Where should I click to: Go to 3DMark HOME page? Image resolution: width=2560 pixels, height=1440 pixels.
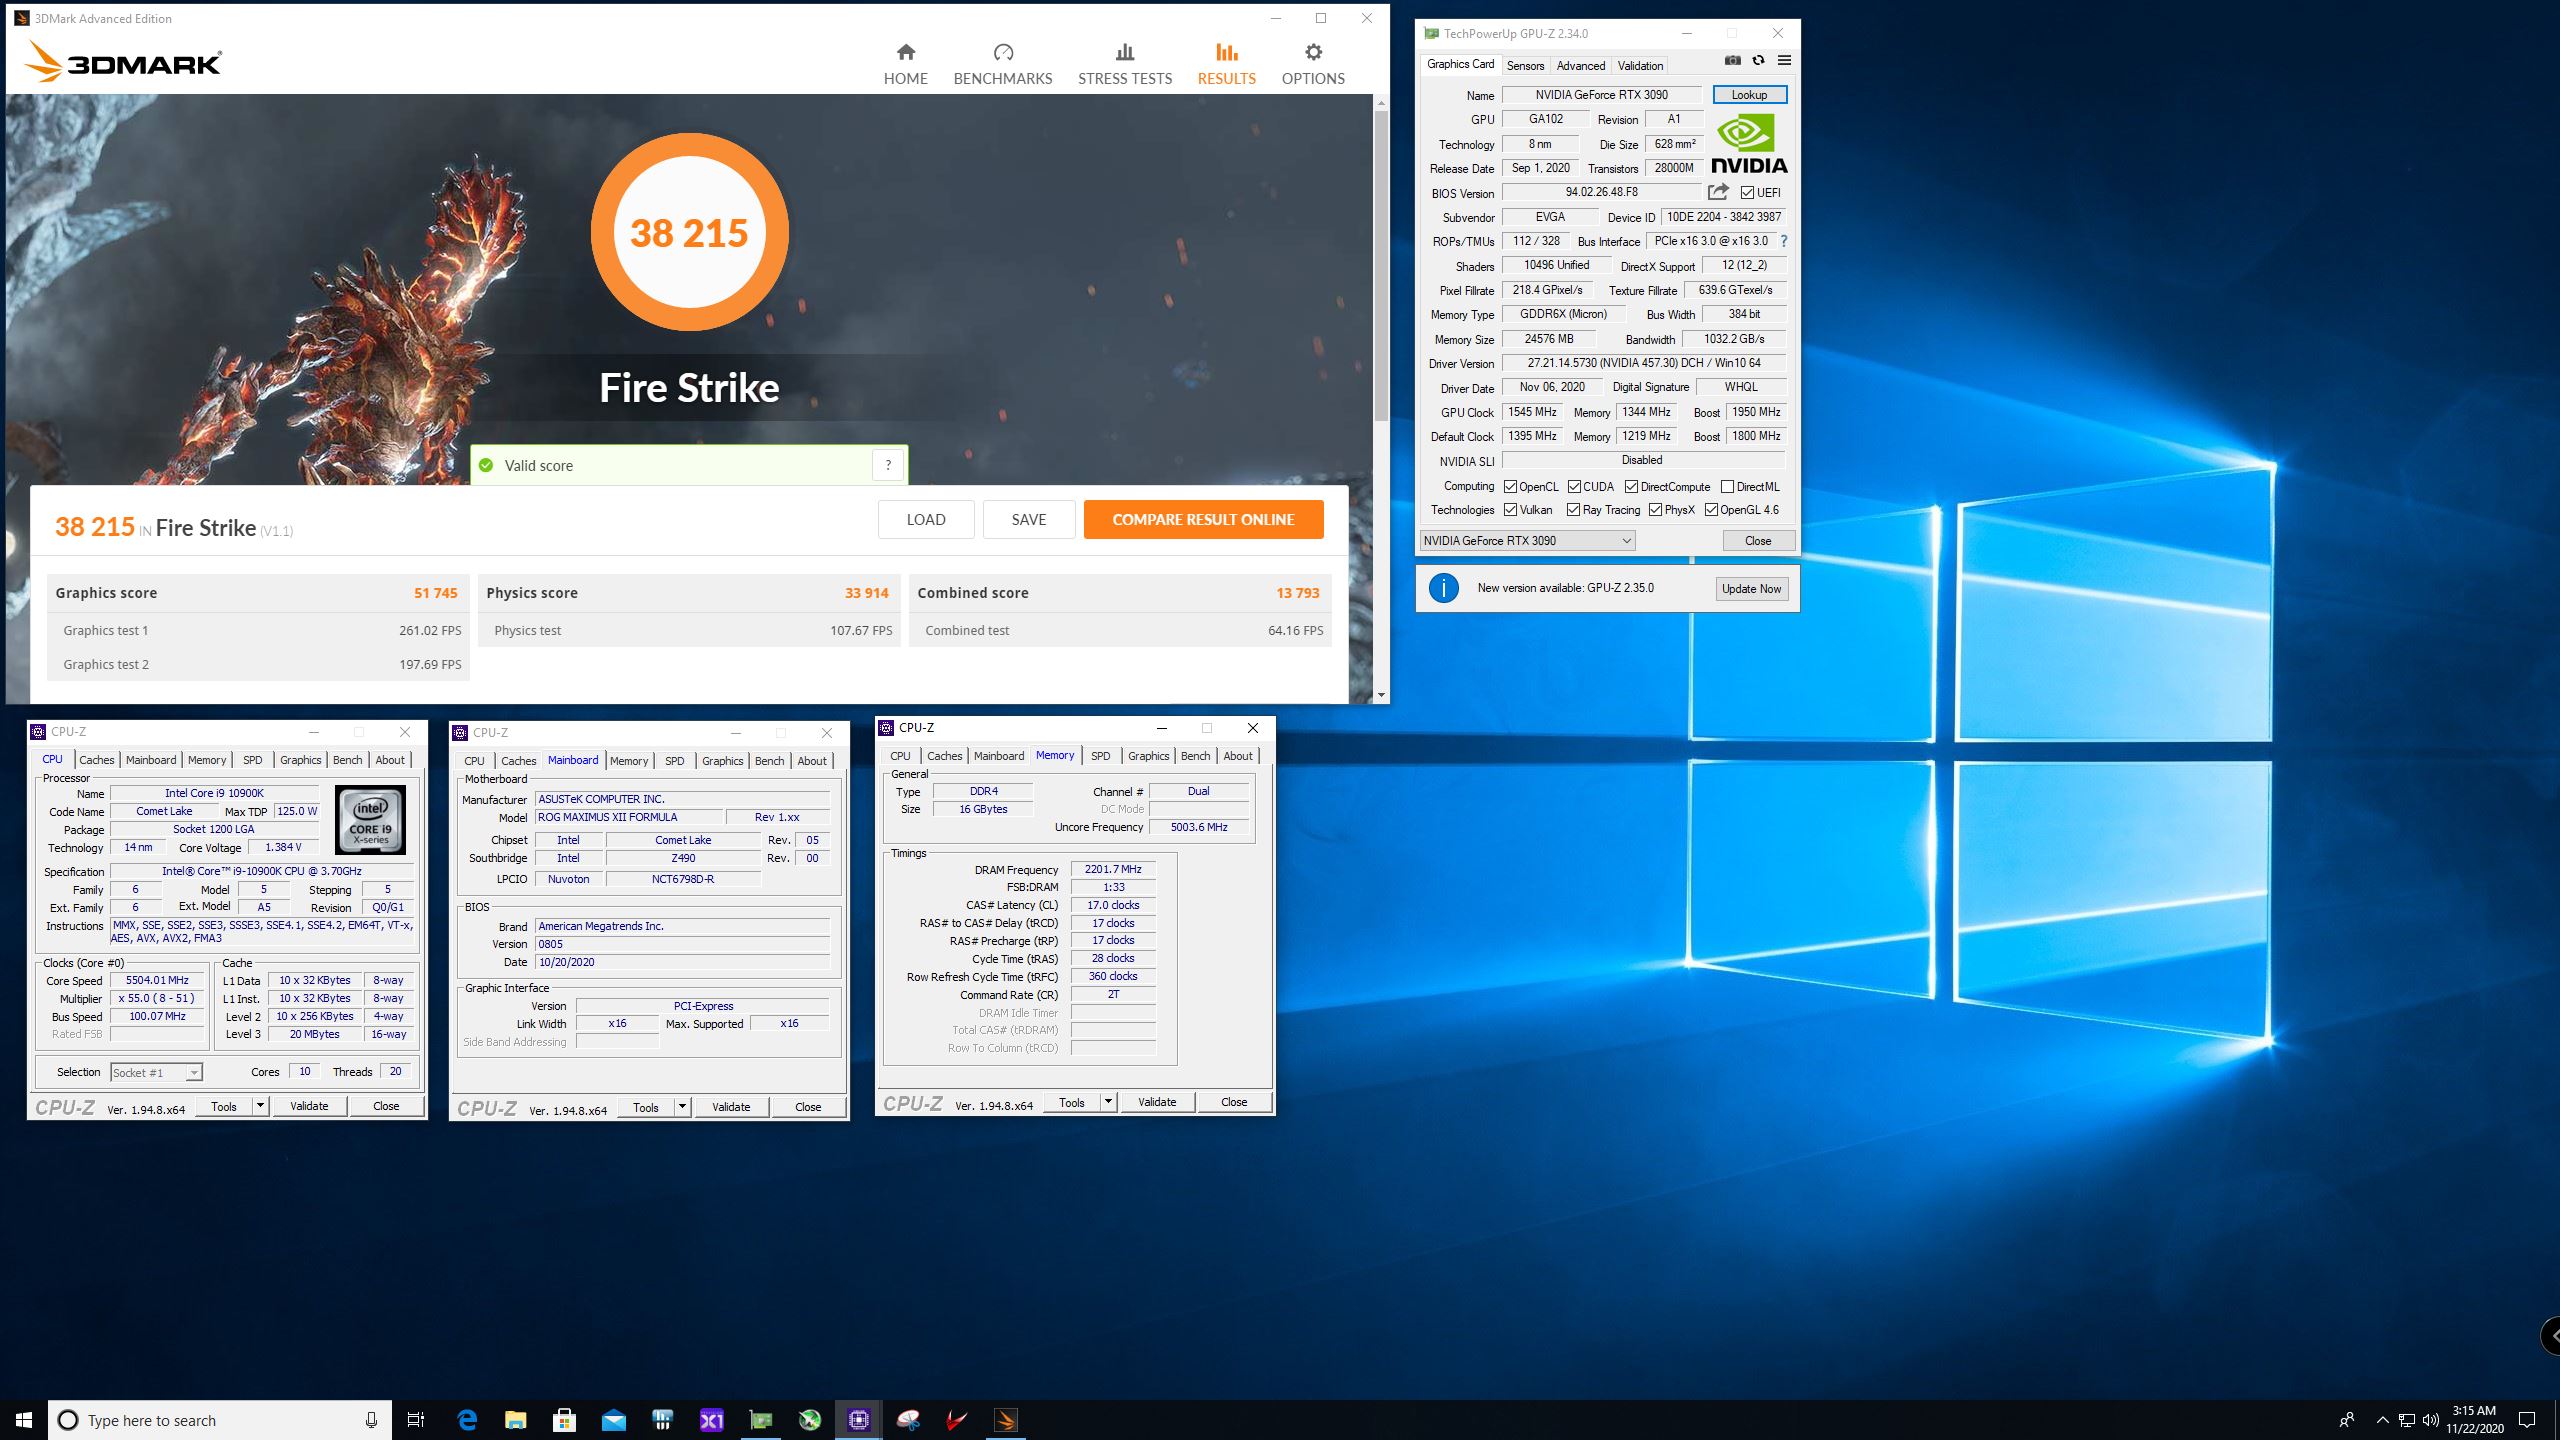pos(905,65)
